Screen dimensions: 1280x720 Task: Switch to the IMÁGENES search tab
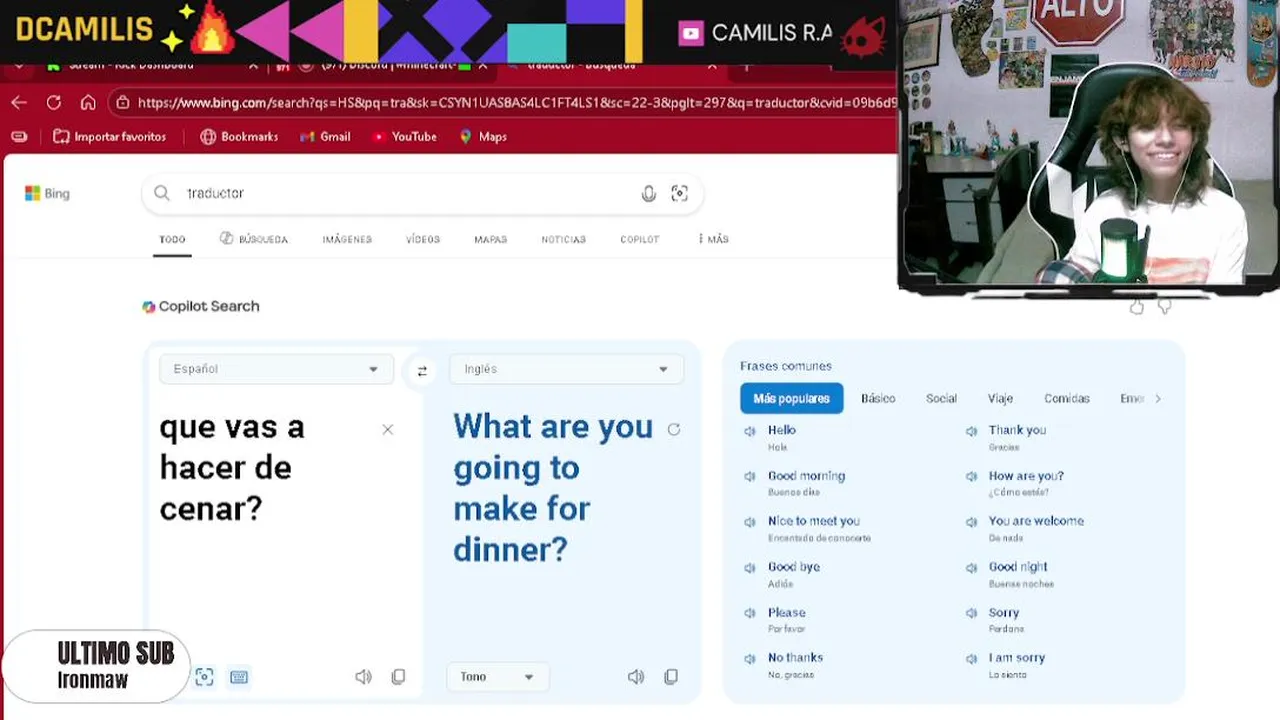[x=347, y=240]
